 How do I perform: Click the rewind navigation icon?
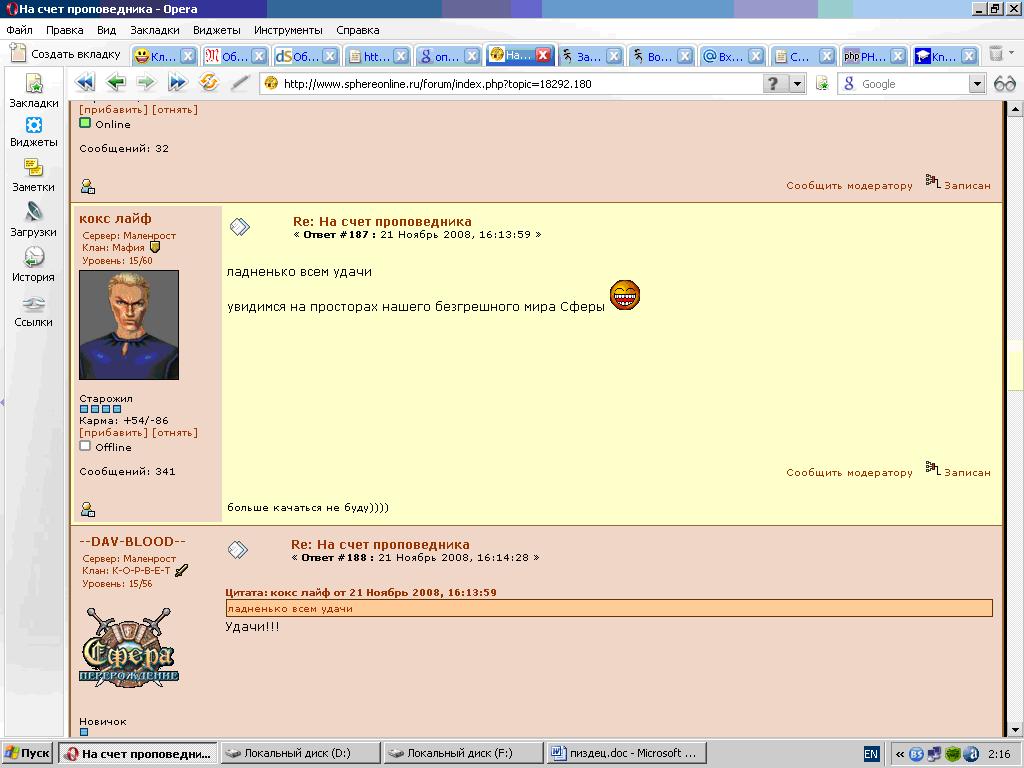click(85, 82)
